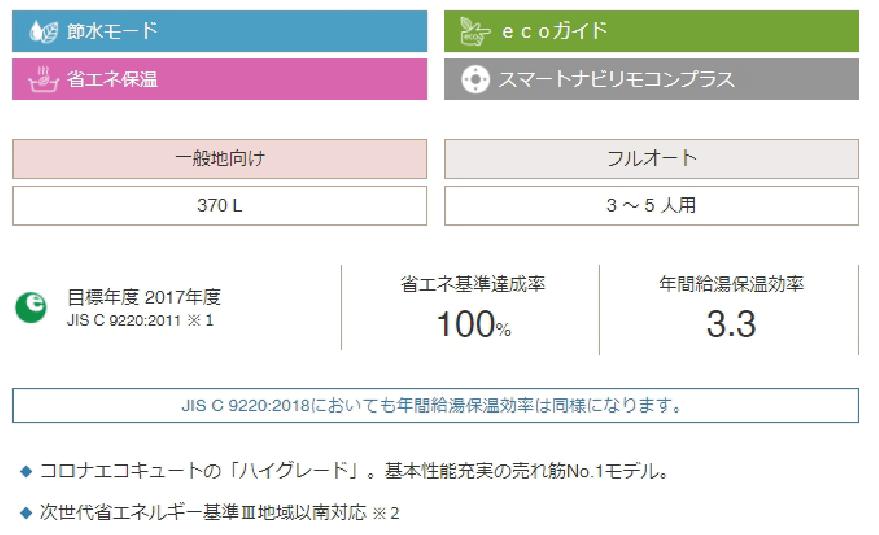Select the スマートナビリモコンプラス gray banner
879x535 pixels.
pyautogui.click(x=651, y=79)
